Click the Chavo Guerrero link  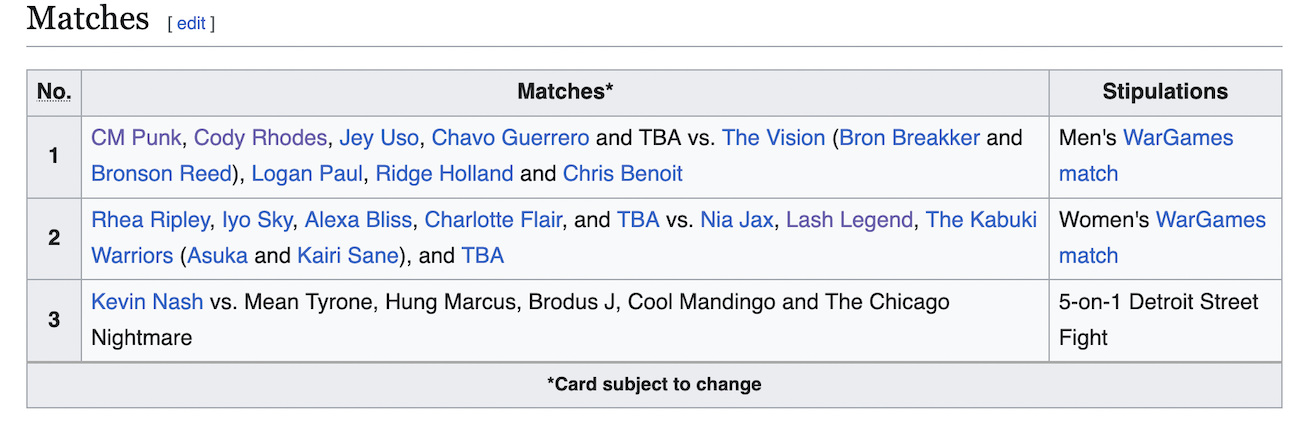click(510, 138)
